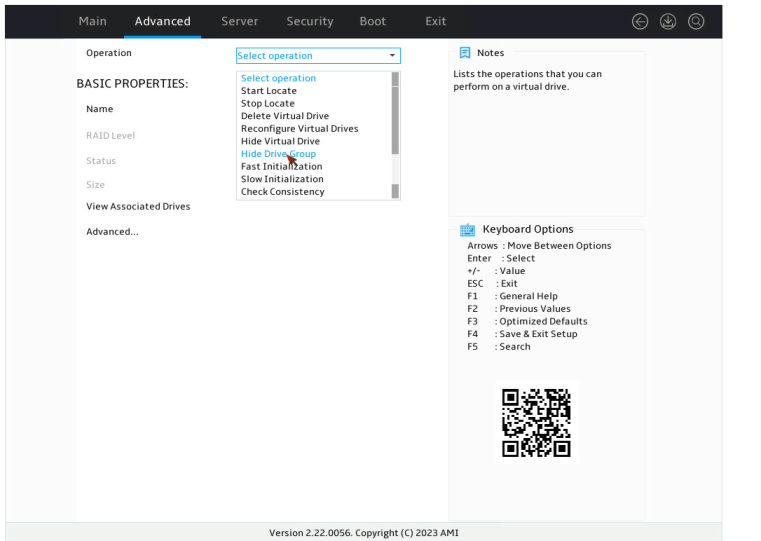Select Reconfigure Virtual Drives option
Image resolution: width=761 pixels, height=541 pixels.
coord(299,129)
